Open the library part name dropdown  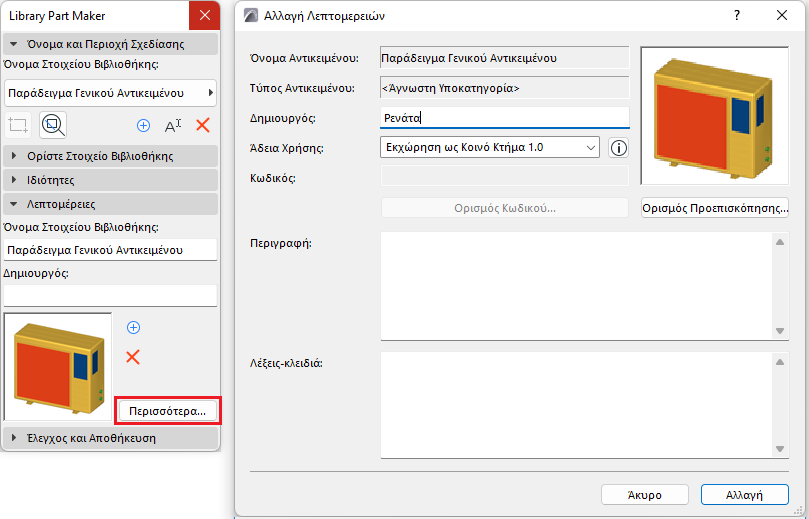coord(110,93)
